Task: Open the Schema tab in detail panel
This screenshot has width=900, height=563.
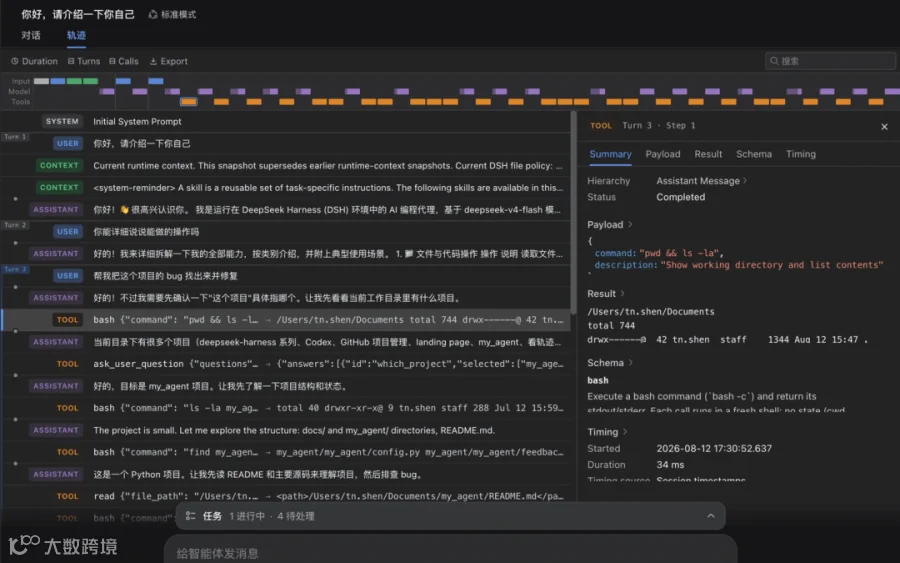Action: (x=754, y=154)
